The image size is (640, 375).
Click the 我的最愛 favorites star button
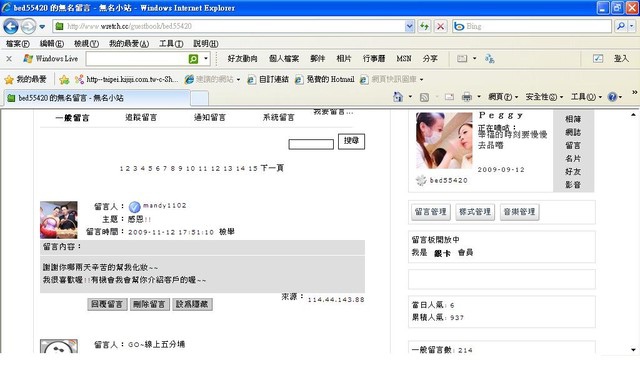click(25, 79)
